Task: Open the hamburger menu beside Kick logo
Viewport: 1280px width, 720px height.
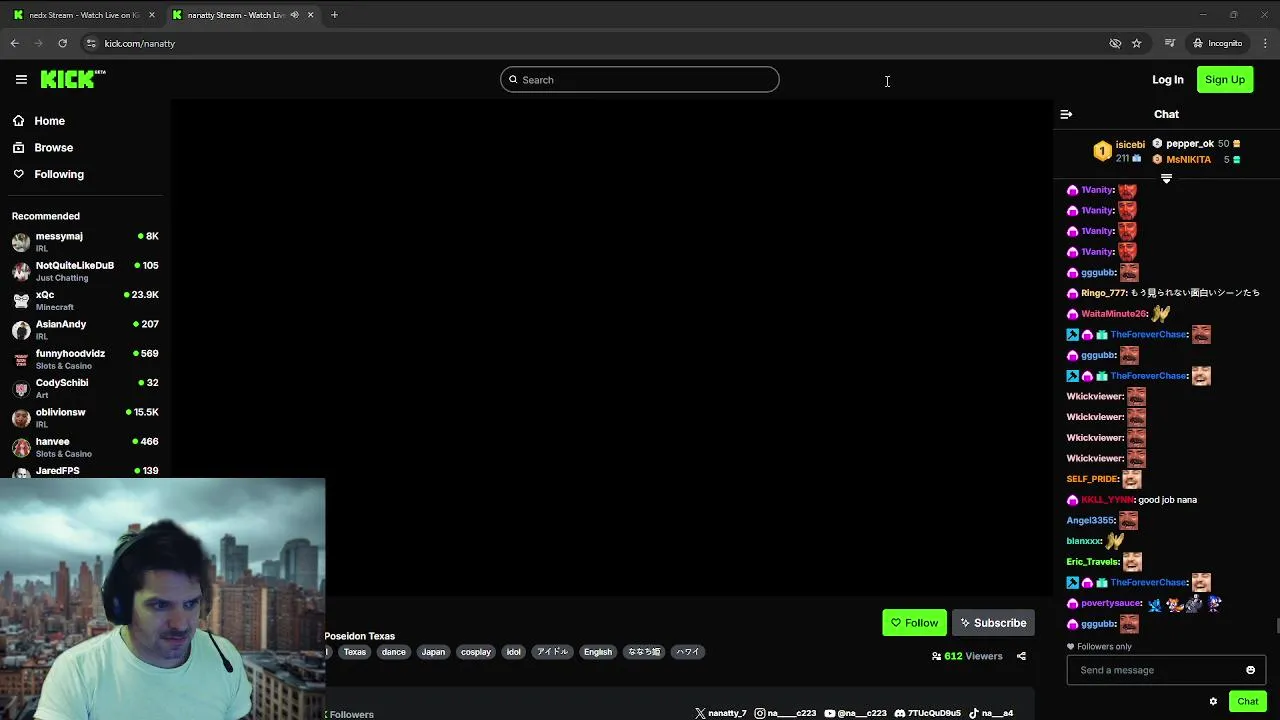Action: (x=21, y=80)
